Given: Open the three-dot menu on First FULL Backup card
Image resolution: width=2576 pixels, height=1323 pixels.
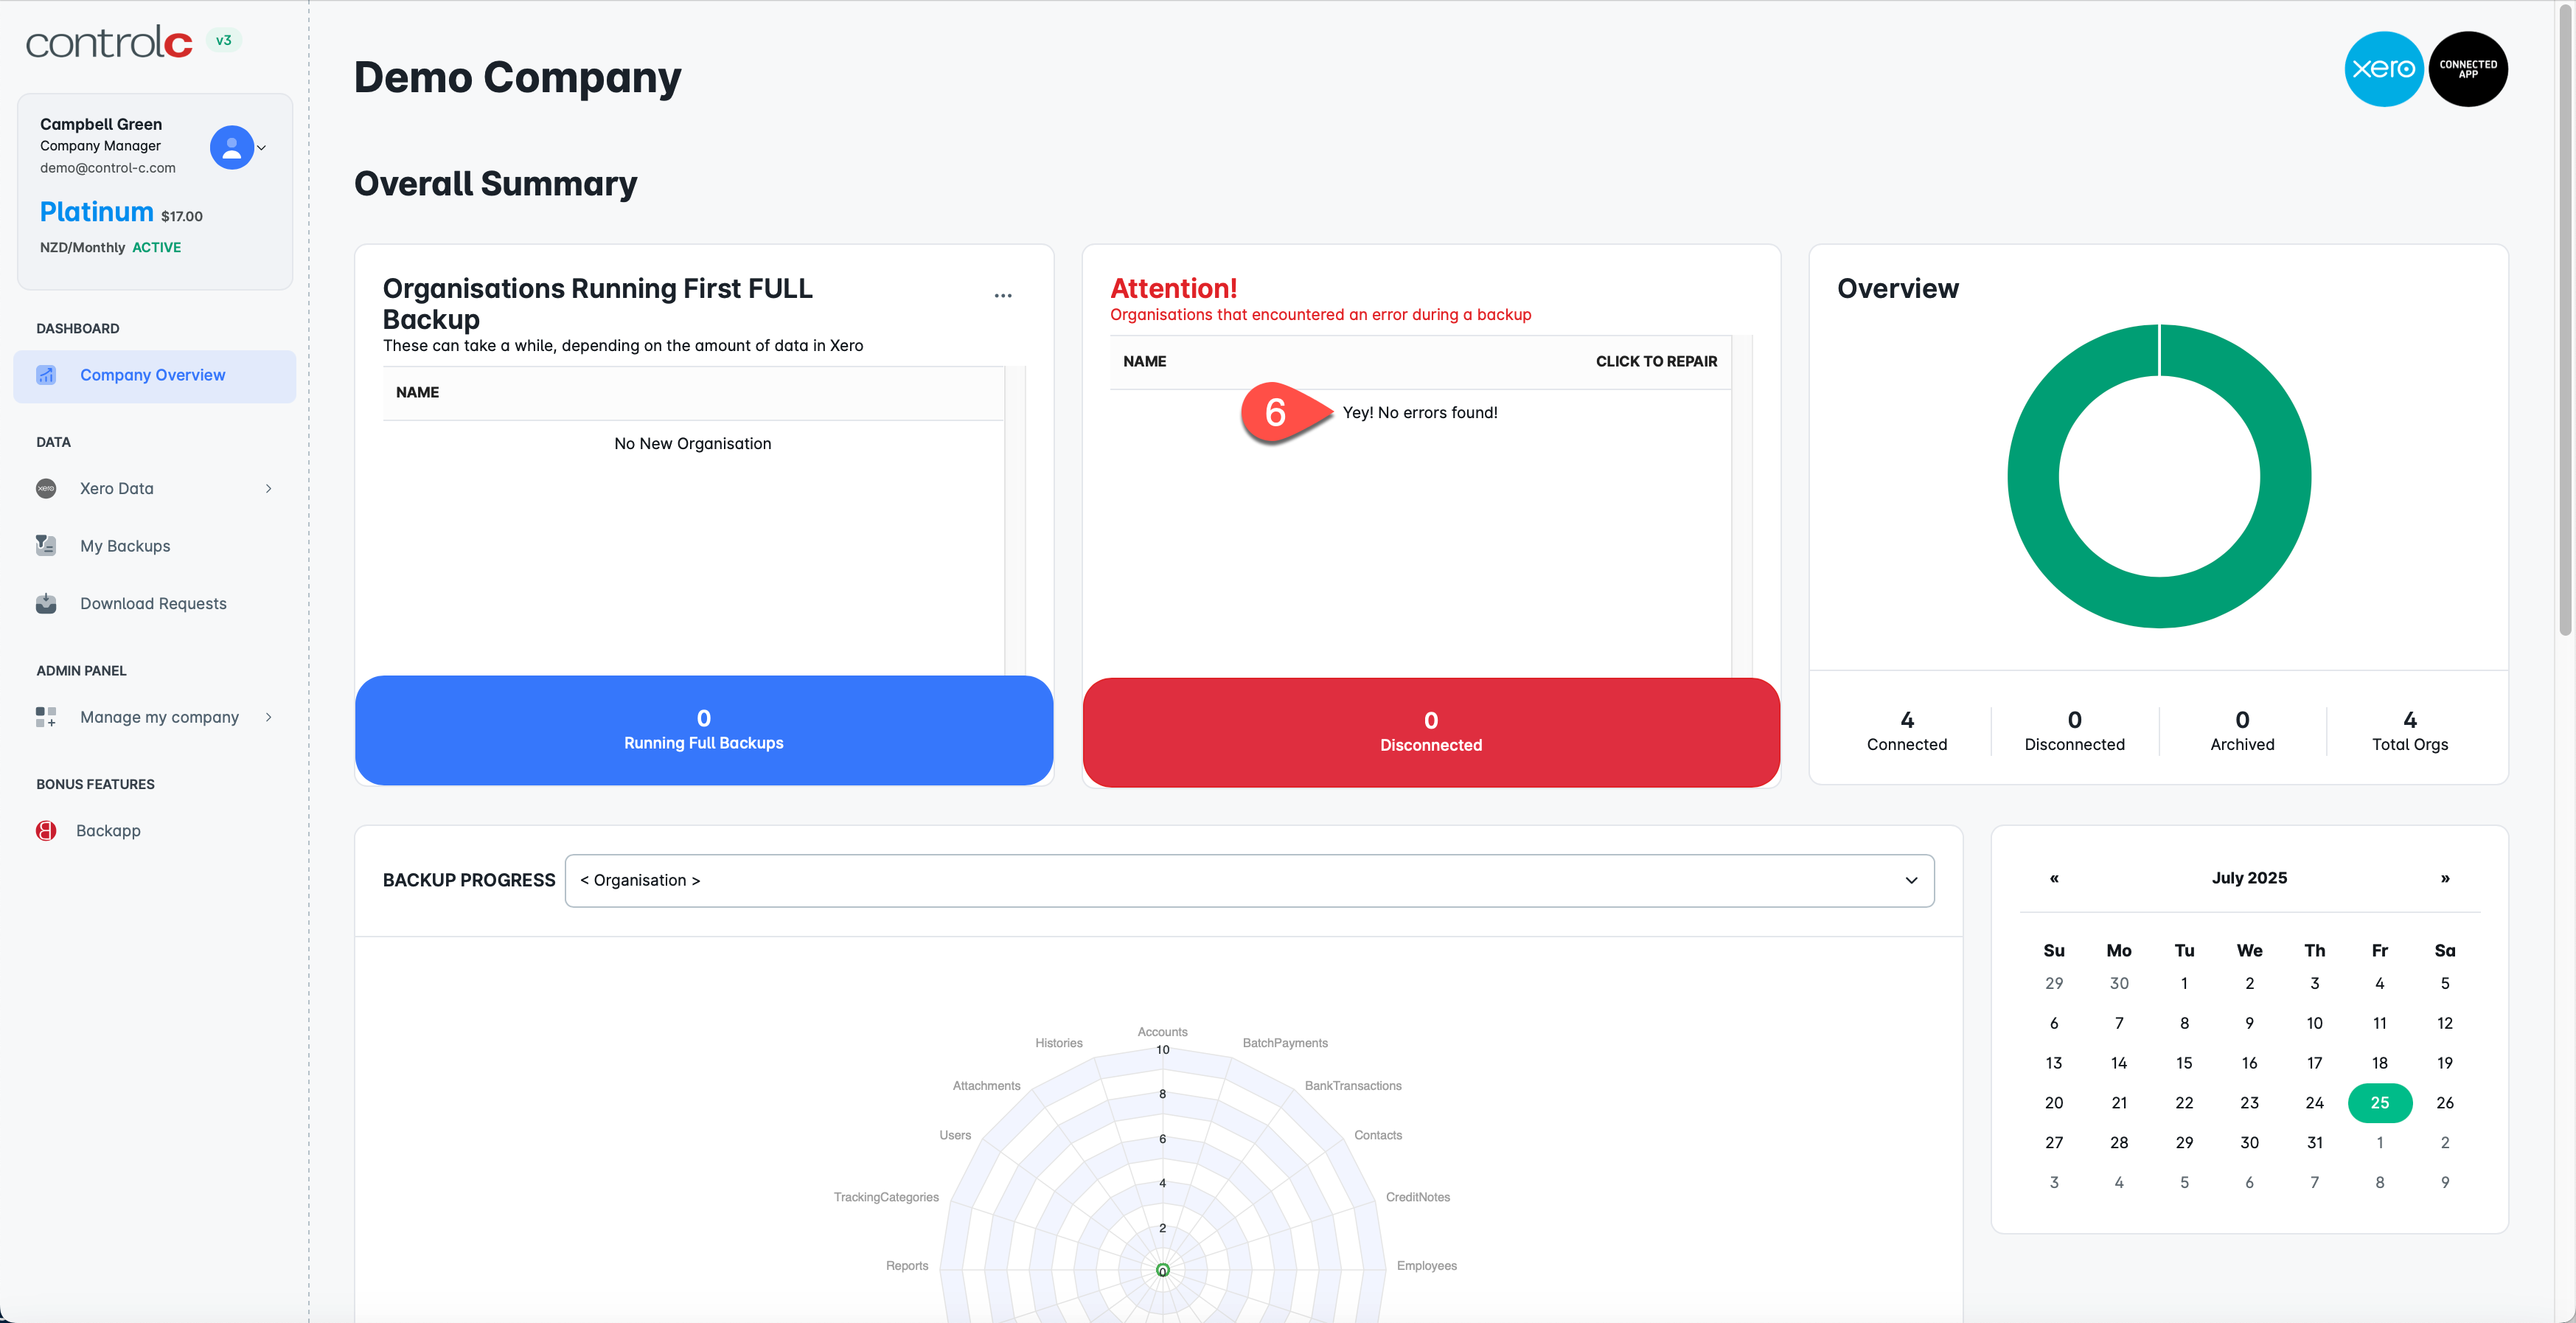Looking at the screenshot, I should coord(1003,296).
